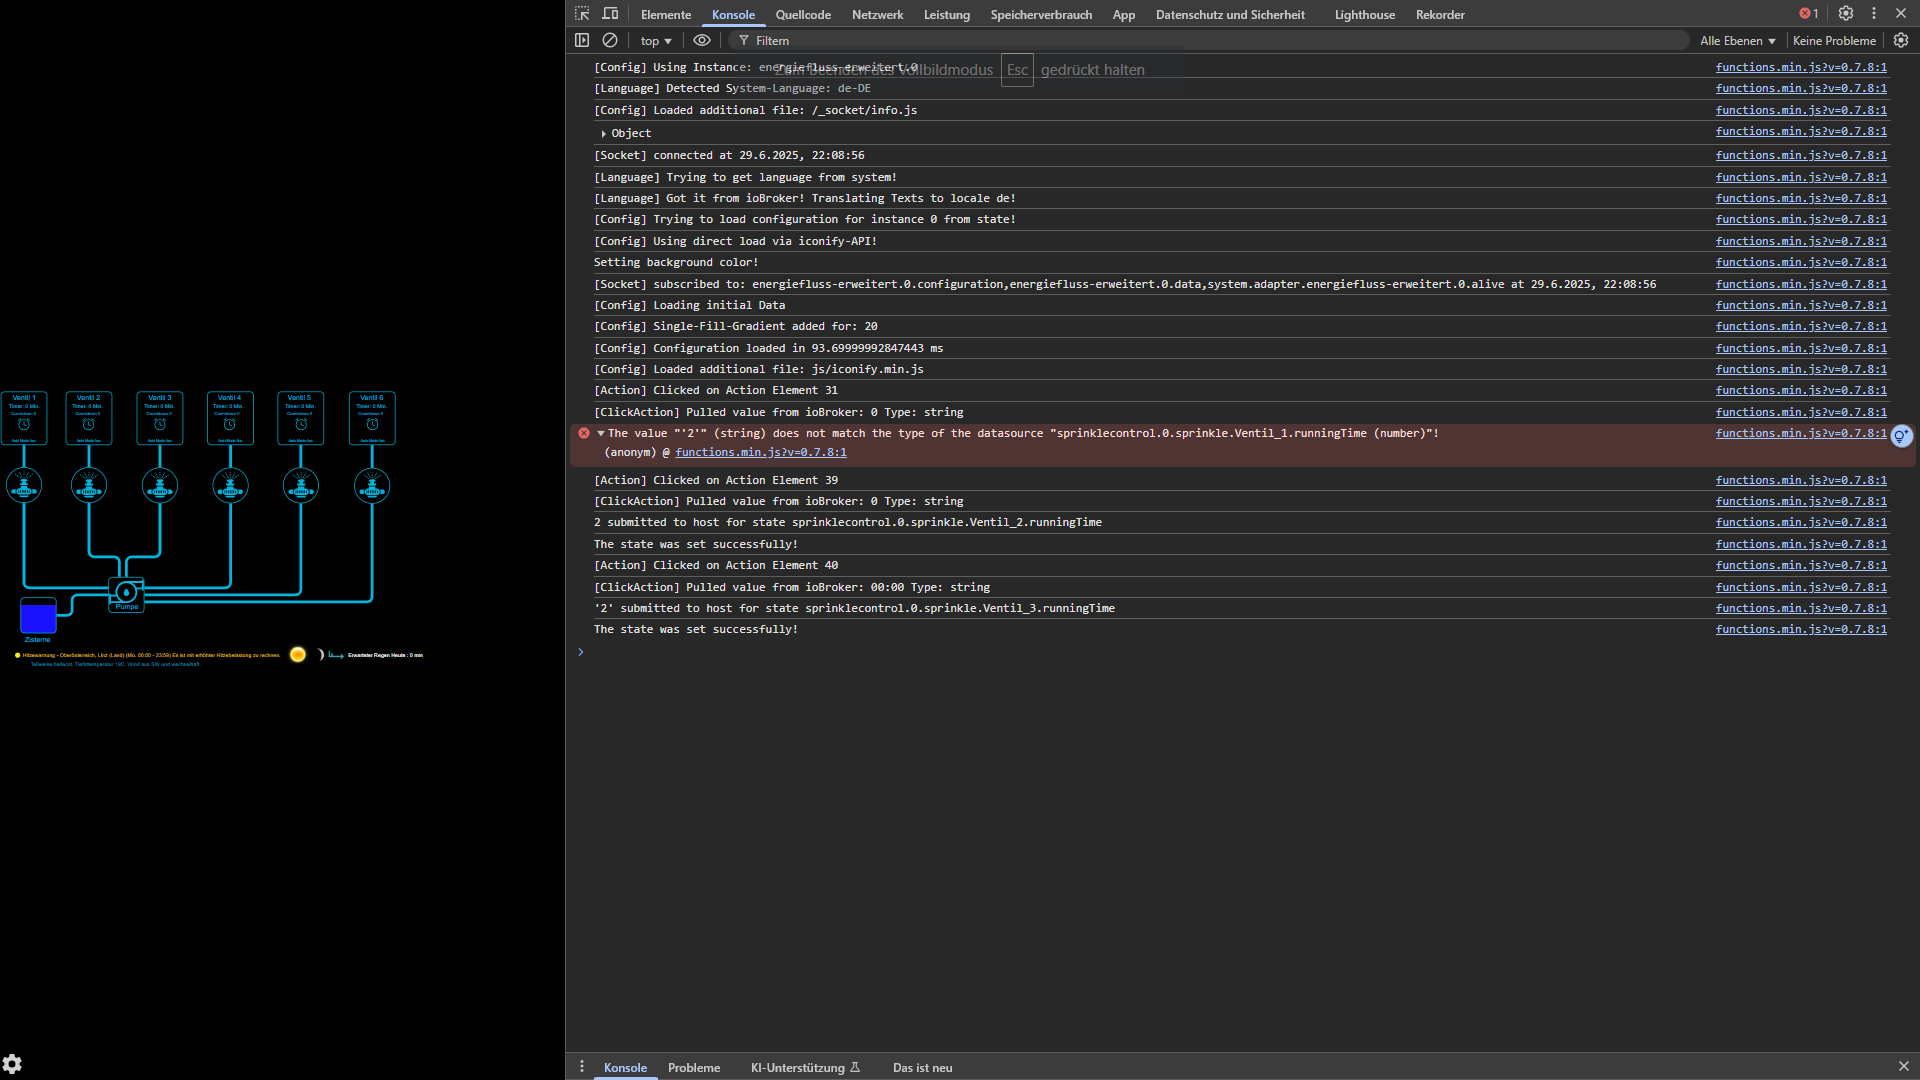The image size is (1920, 1080).
Task: Click the Pumpe pump icon
Action: (126, 592)
